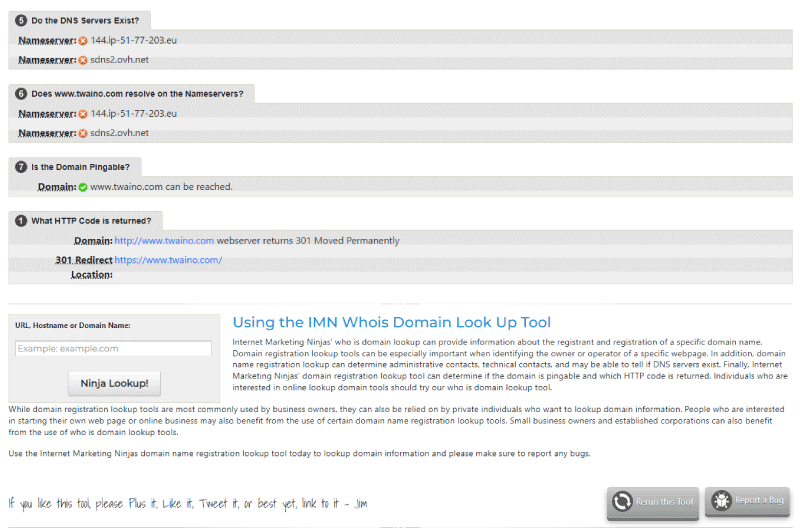Click the Nameserver label for sdns2.ovh.net in section 6
Viewport: 800px width, 530px height.
point(47,133)
